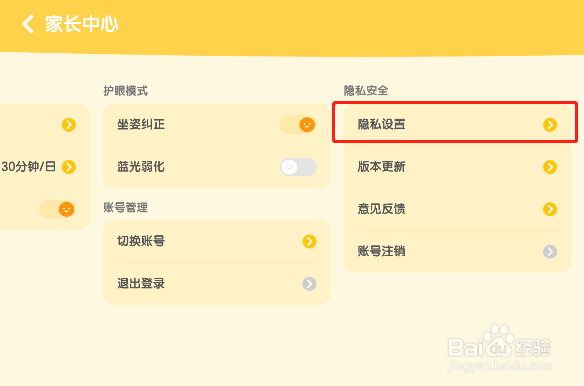Toggle the 坐姿纠正 switch off
584x386 pixels.
pyautogui.click(x=298, y=125)
